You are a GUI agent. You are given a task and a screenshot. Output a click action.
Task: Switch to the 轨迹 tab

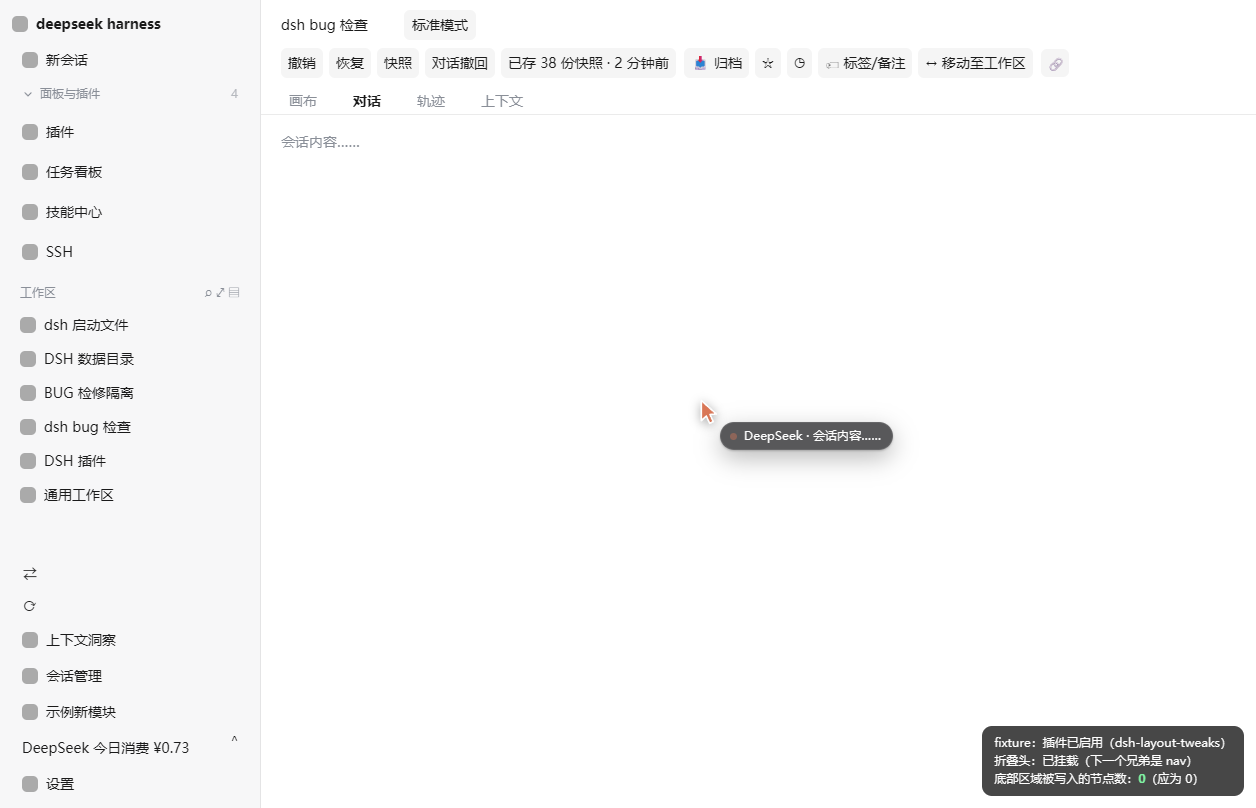(431, 101)
